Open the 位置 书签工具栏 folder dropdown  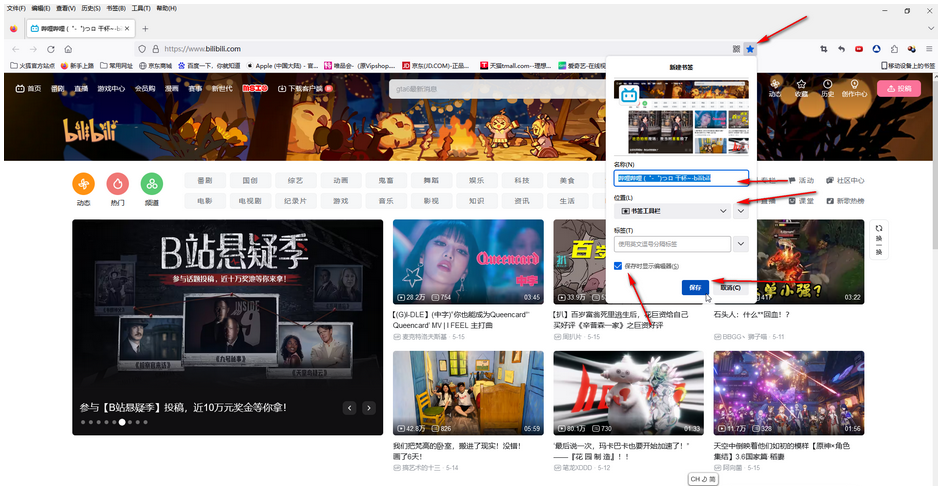pyautogui.click(x=673, y=211)
